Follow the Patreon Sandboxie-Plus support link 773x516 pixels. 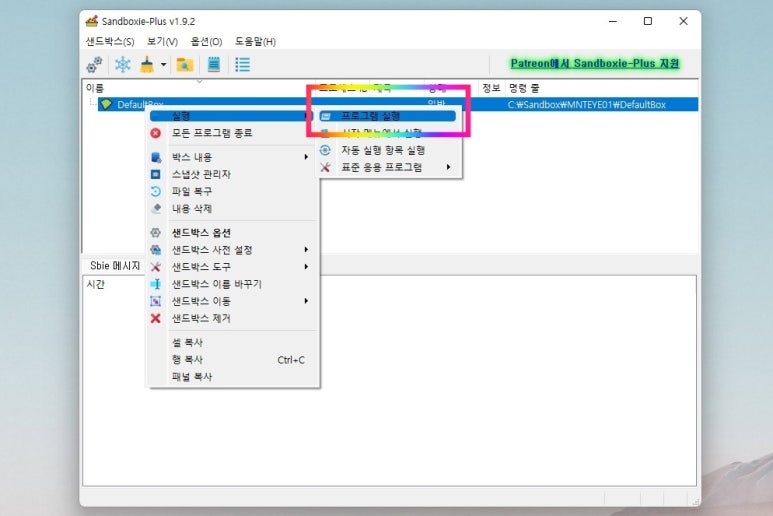[x=595, y=64]
